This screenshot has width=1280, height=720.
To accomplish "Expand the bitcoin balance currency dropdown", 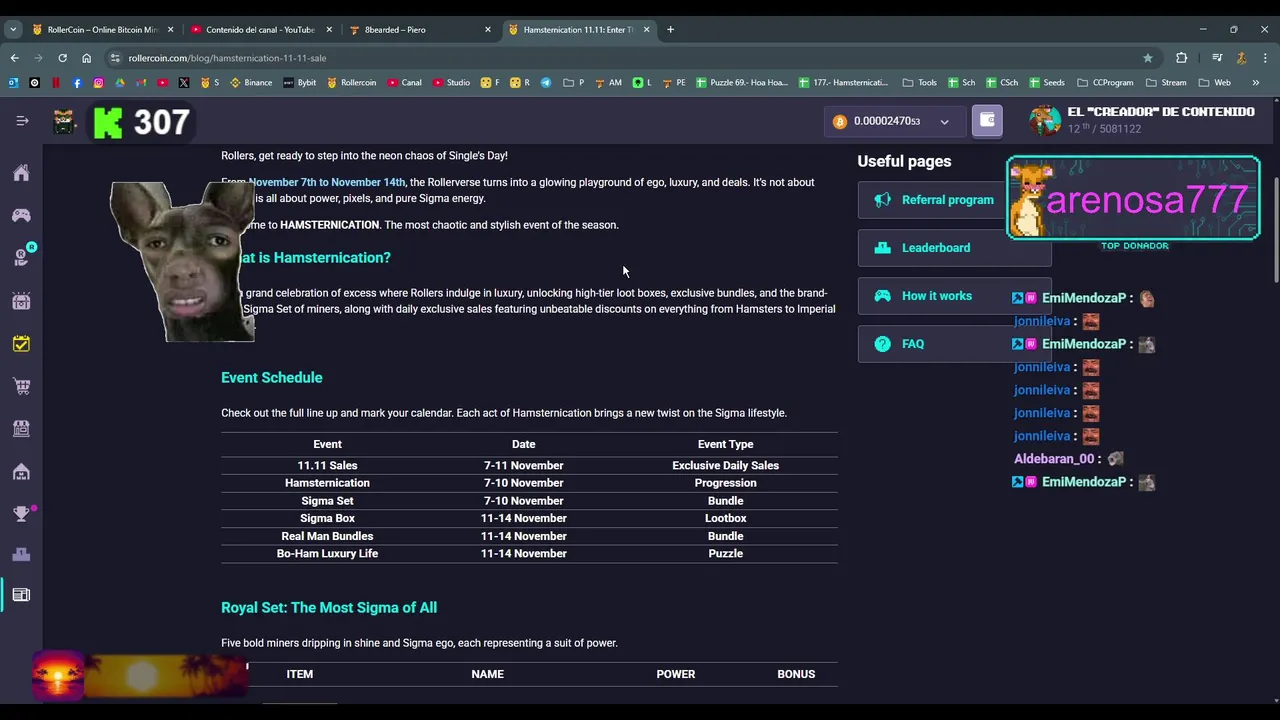I will [944, 122].
